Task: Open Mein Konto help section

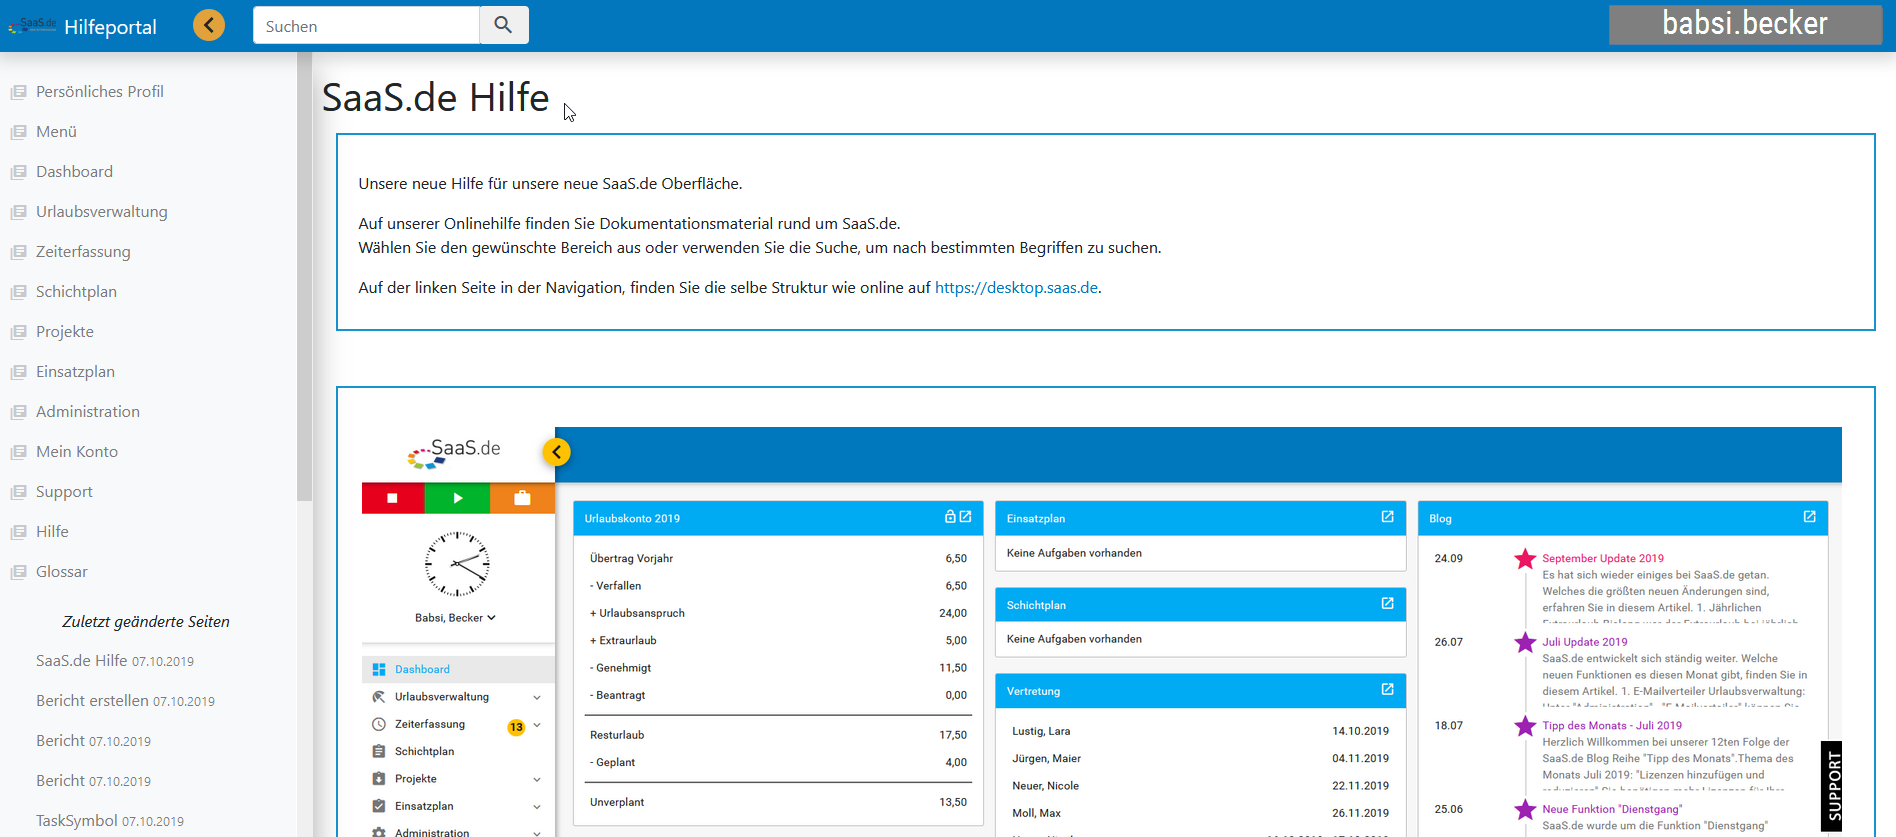Action: point(77,451)
